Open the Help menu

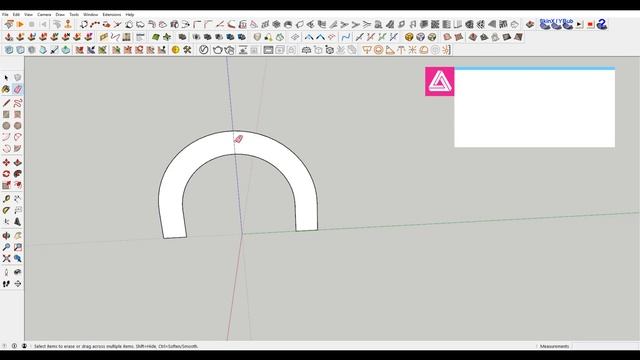[130, 14]
